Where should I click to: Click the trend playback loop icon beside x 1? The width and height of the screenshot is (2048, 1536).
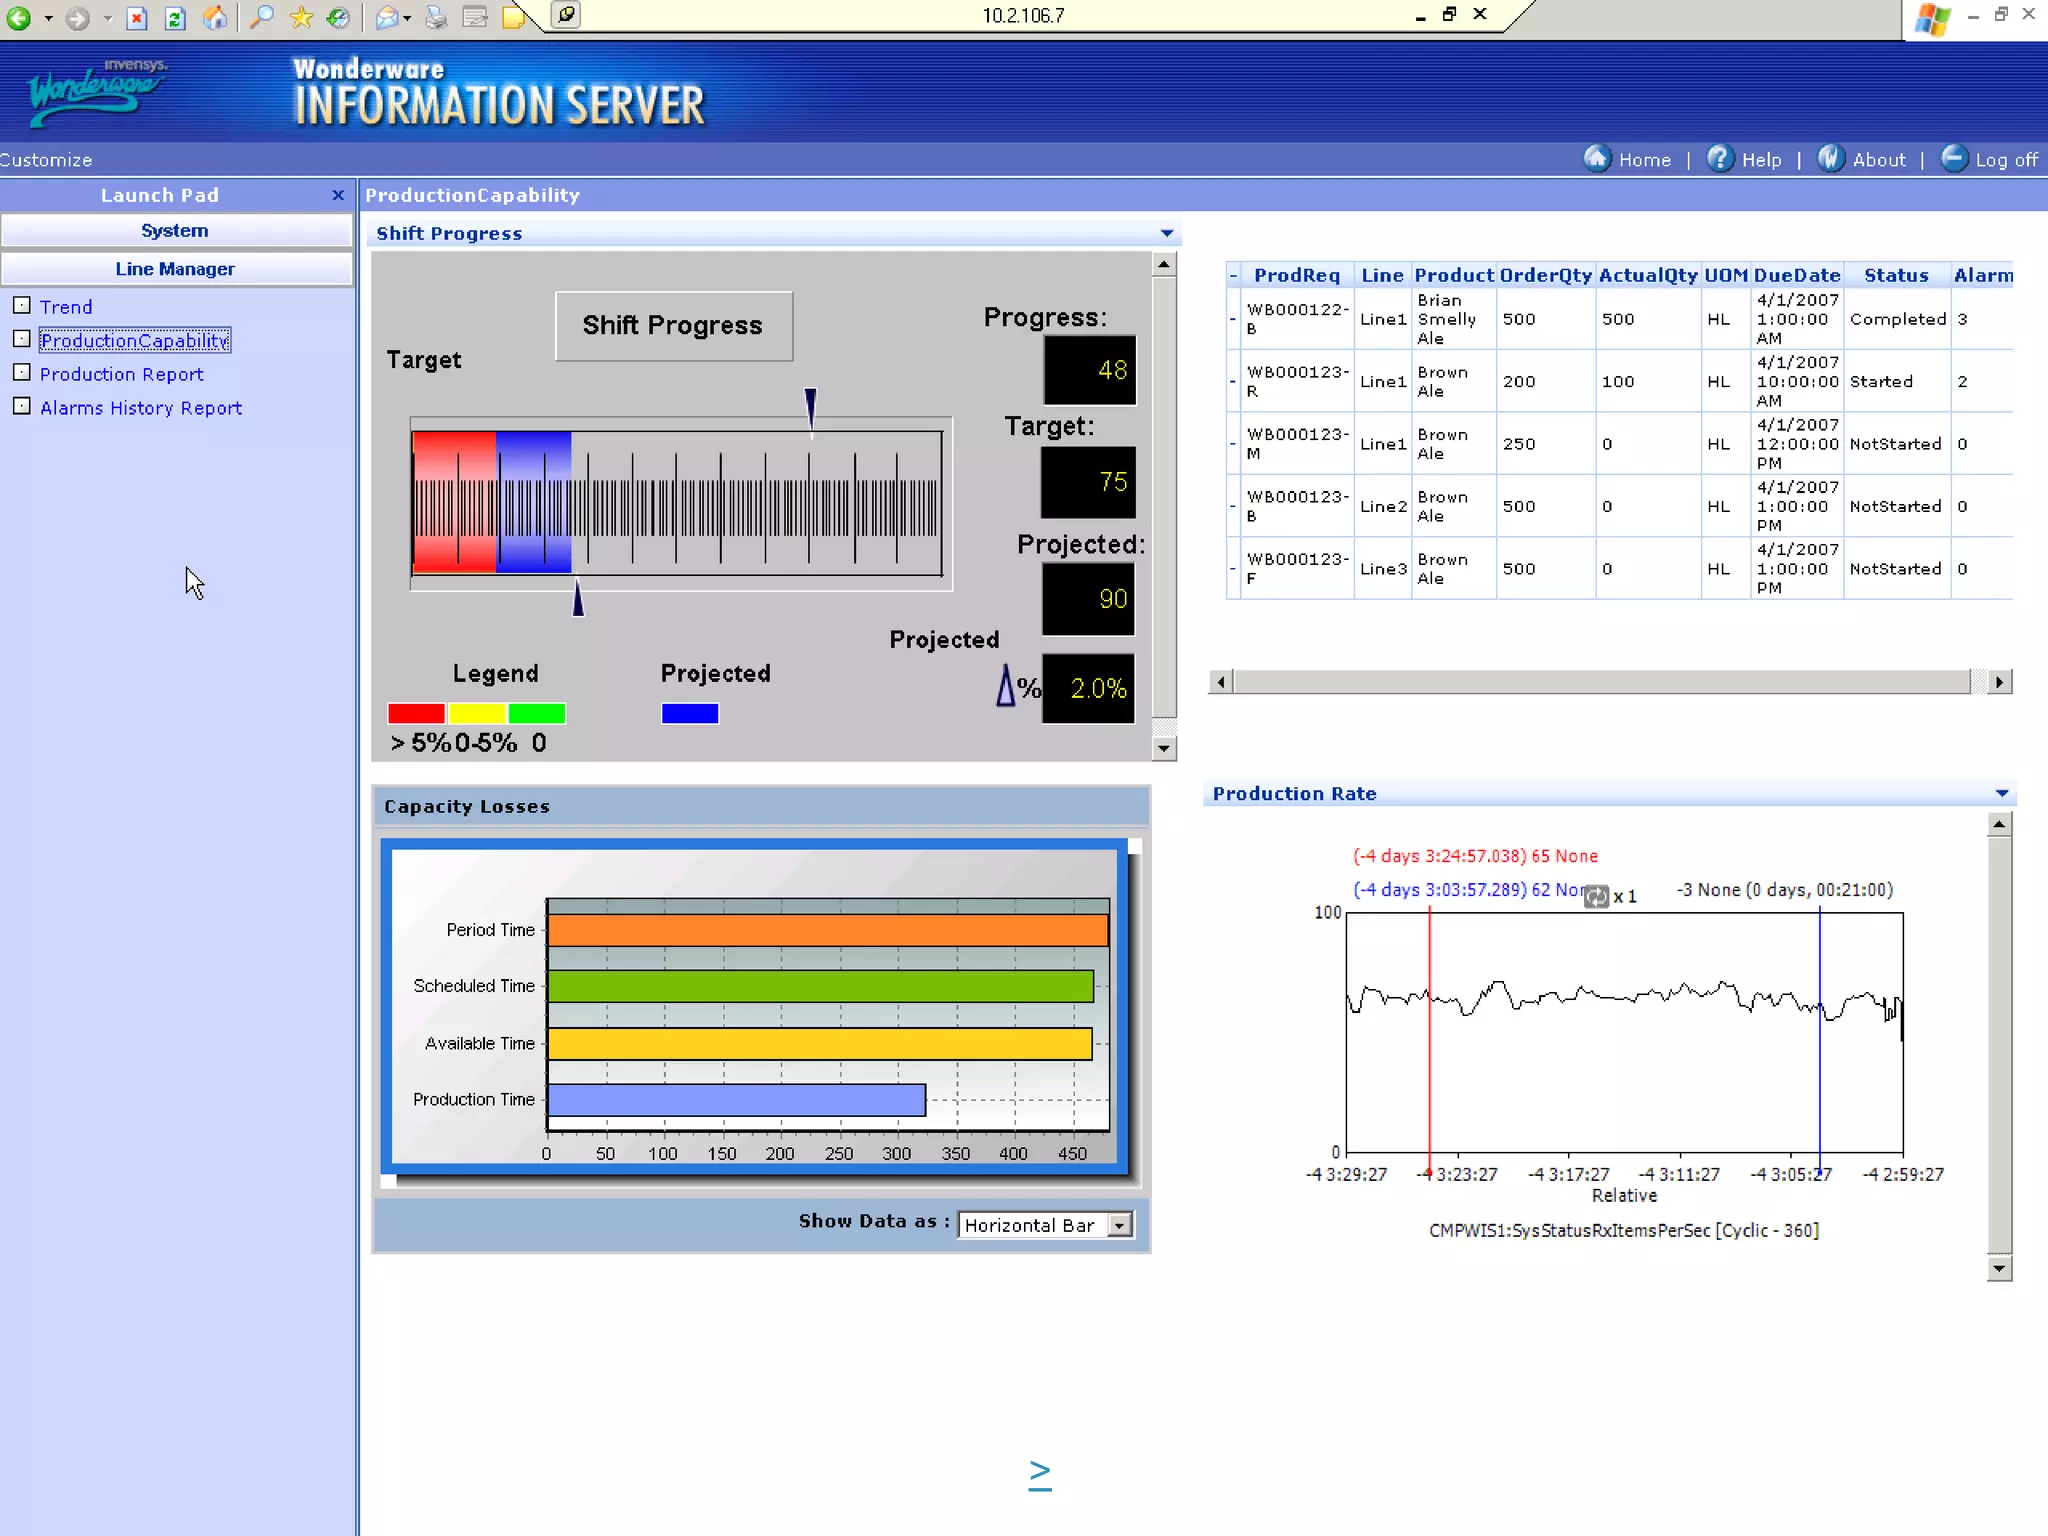pos(1597,897)
